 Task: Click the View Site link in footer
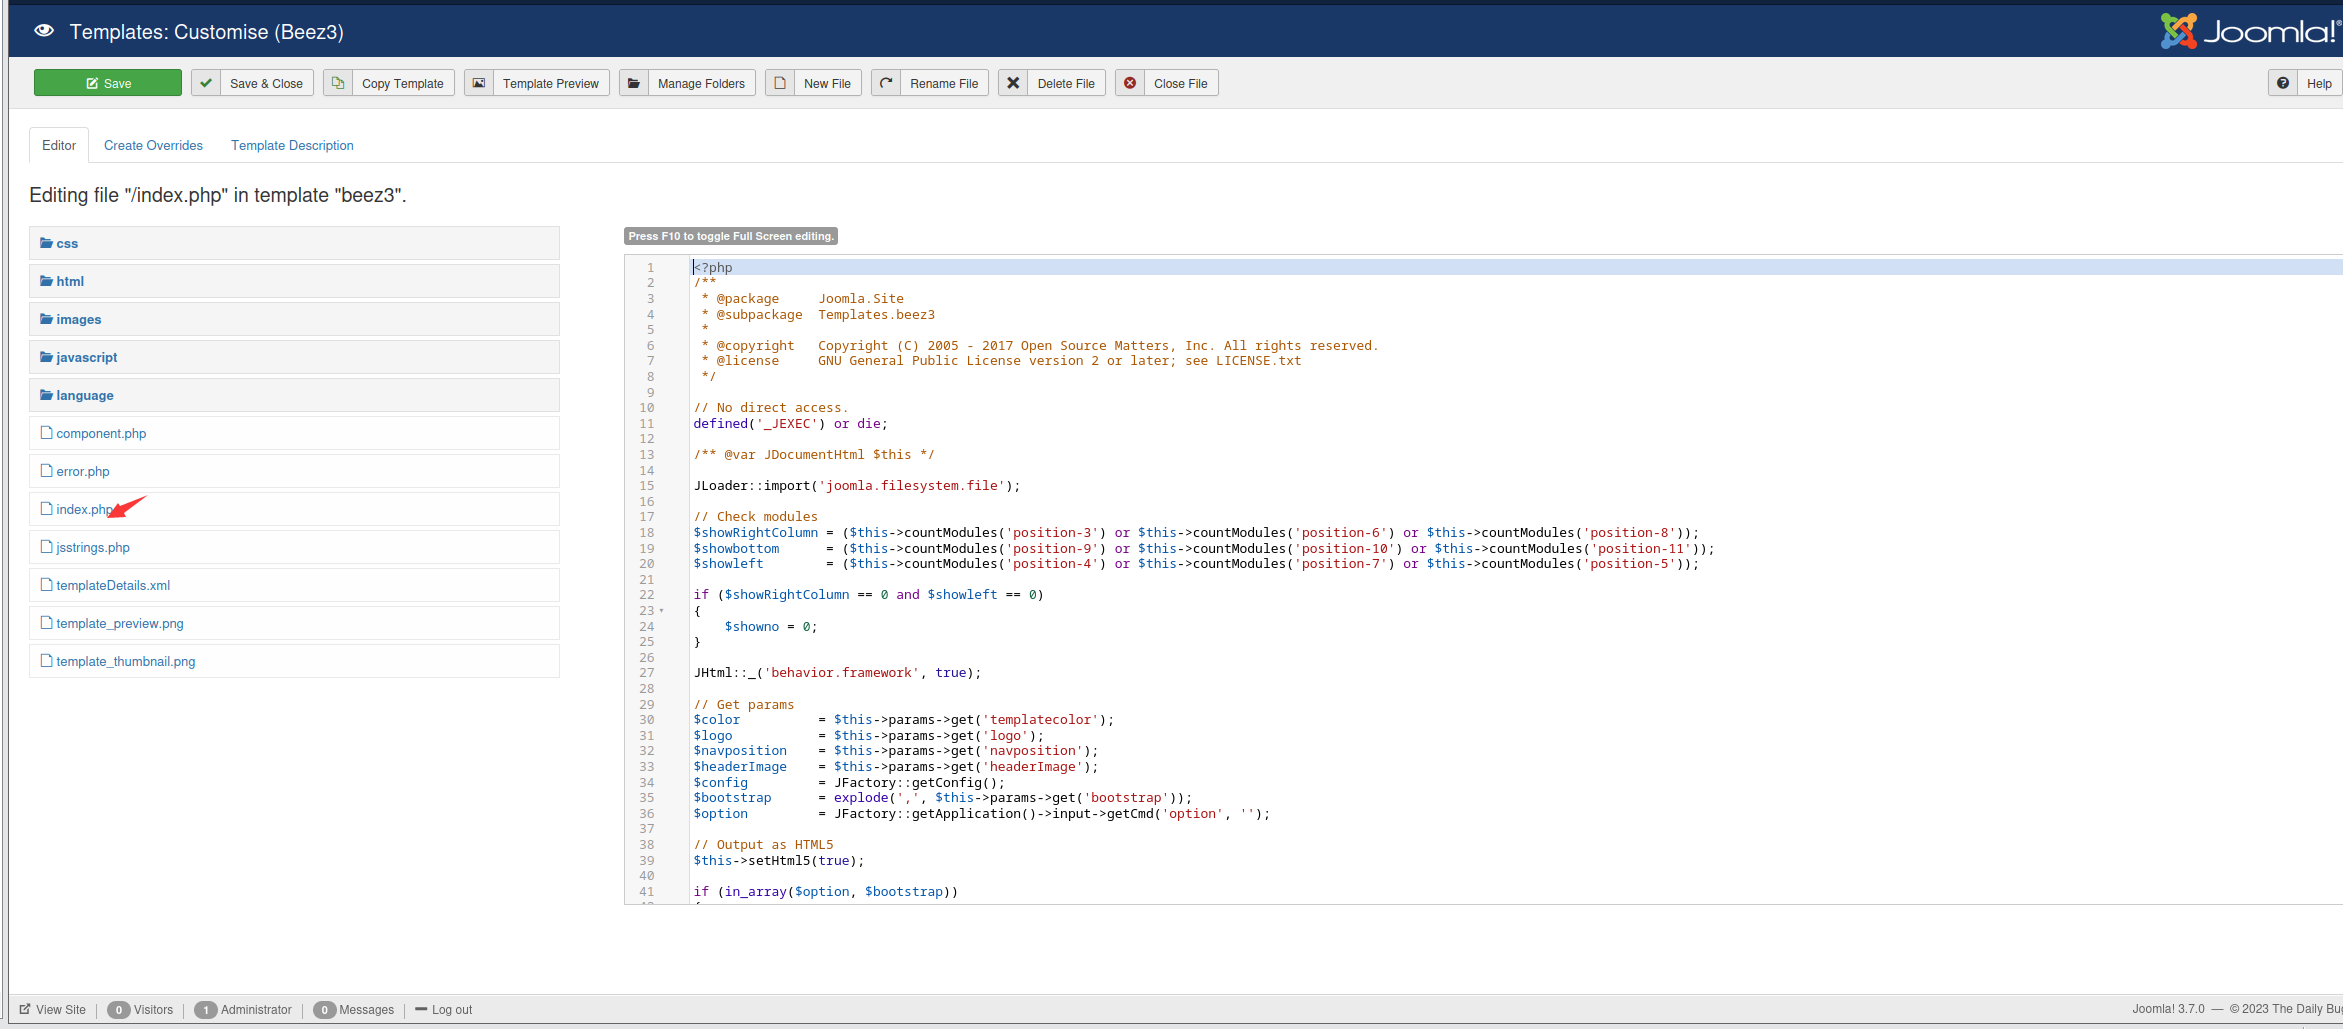click(x=60, y=1009)
